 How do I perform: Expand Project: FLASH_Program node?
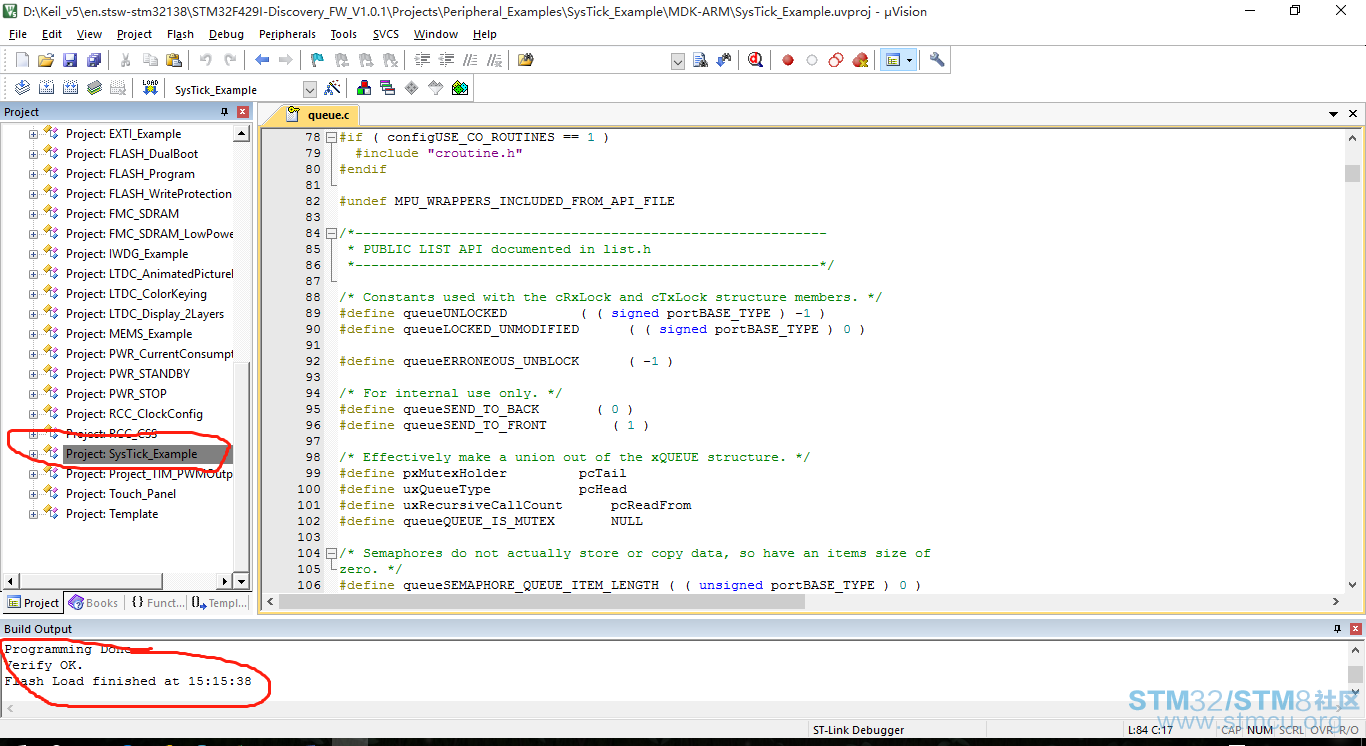coord(33,174)
